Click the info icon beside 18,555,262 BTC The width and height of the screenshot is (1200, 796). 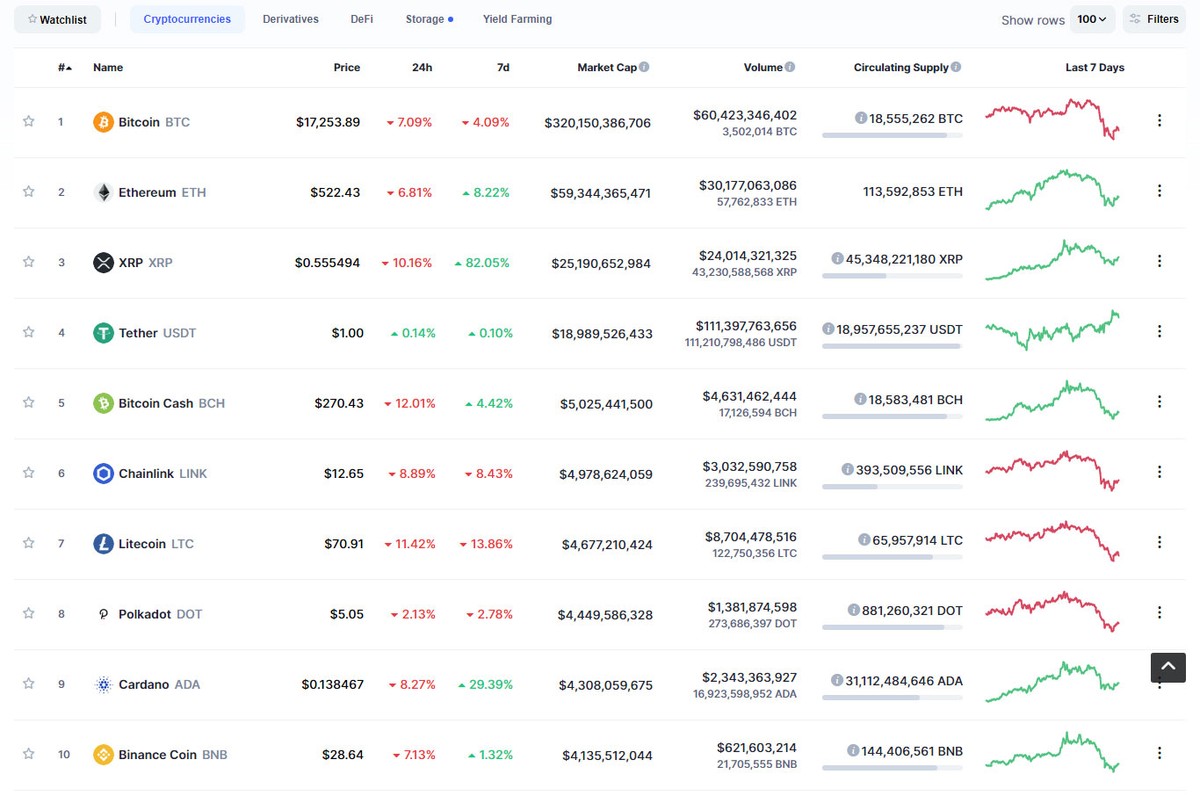tap(861, 117)
